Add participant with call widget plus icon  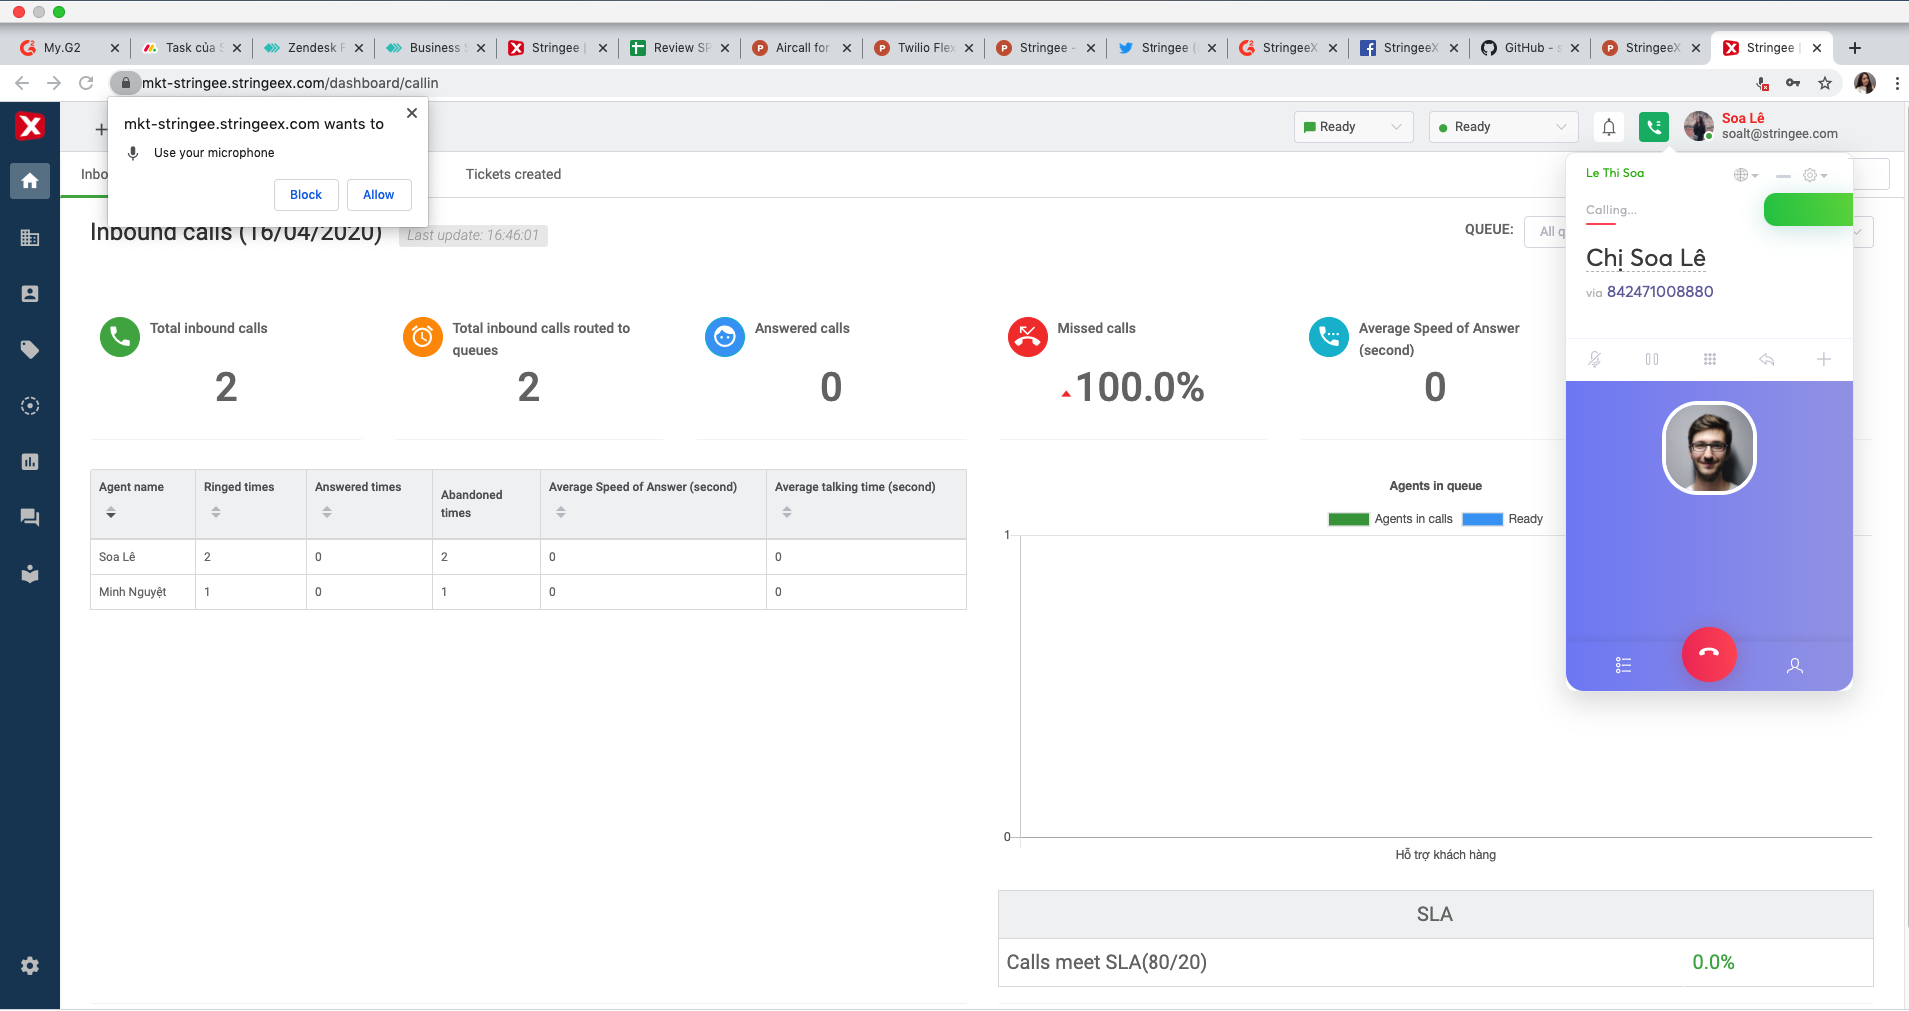pos(1824,359)
